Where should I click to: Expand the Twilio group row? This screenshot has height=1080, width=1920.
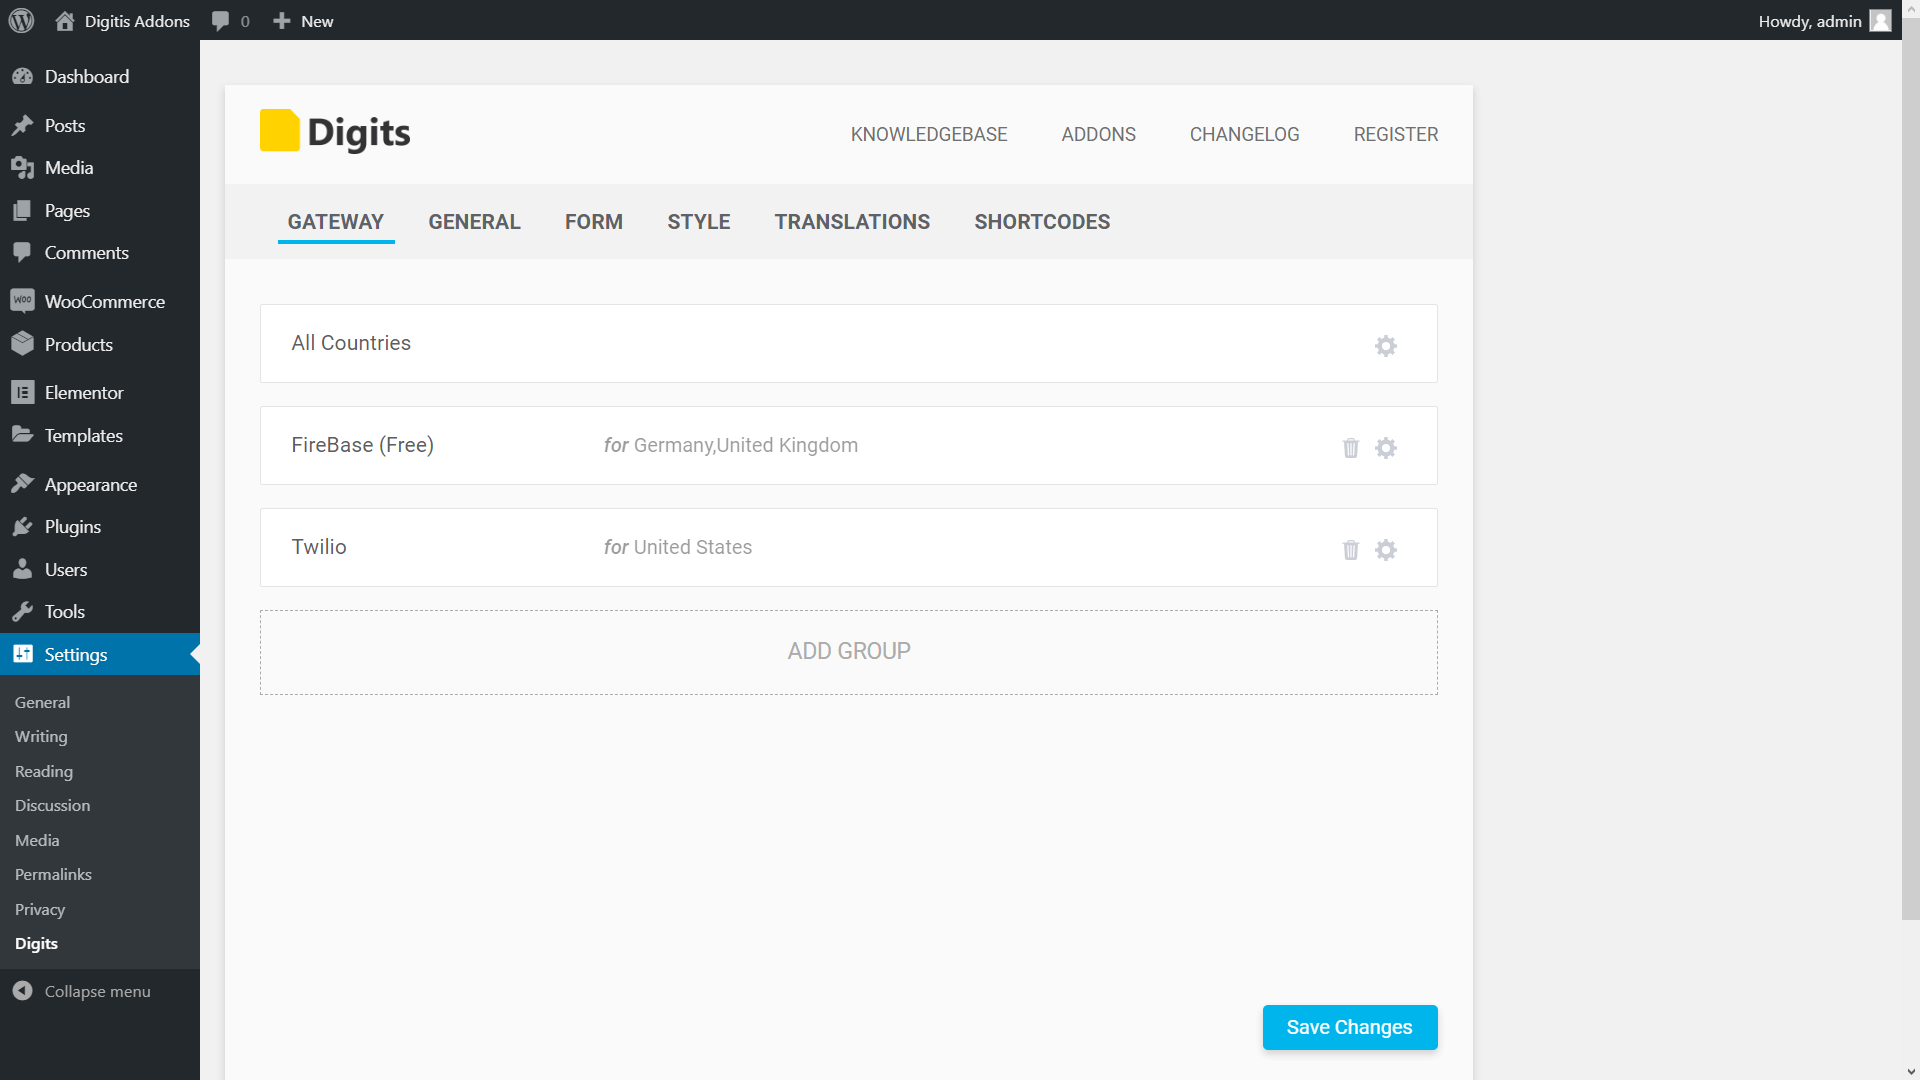click(849, 548)
